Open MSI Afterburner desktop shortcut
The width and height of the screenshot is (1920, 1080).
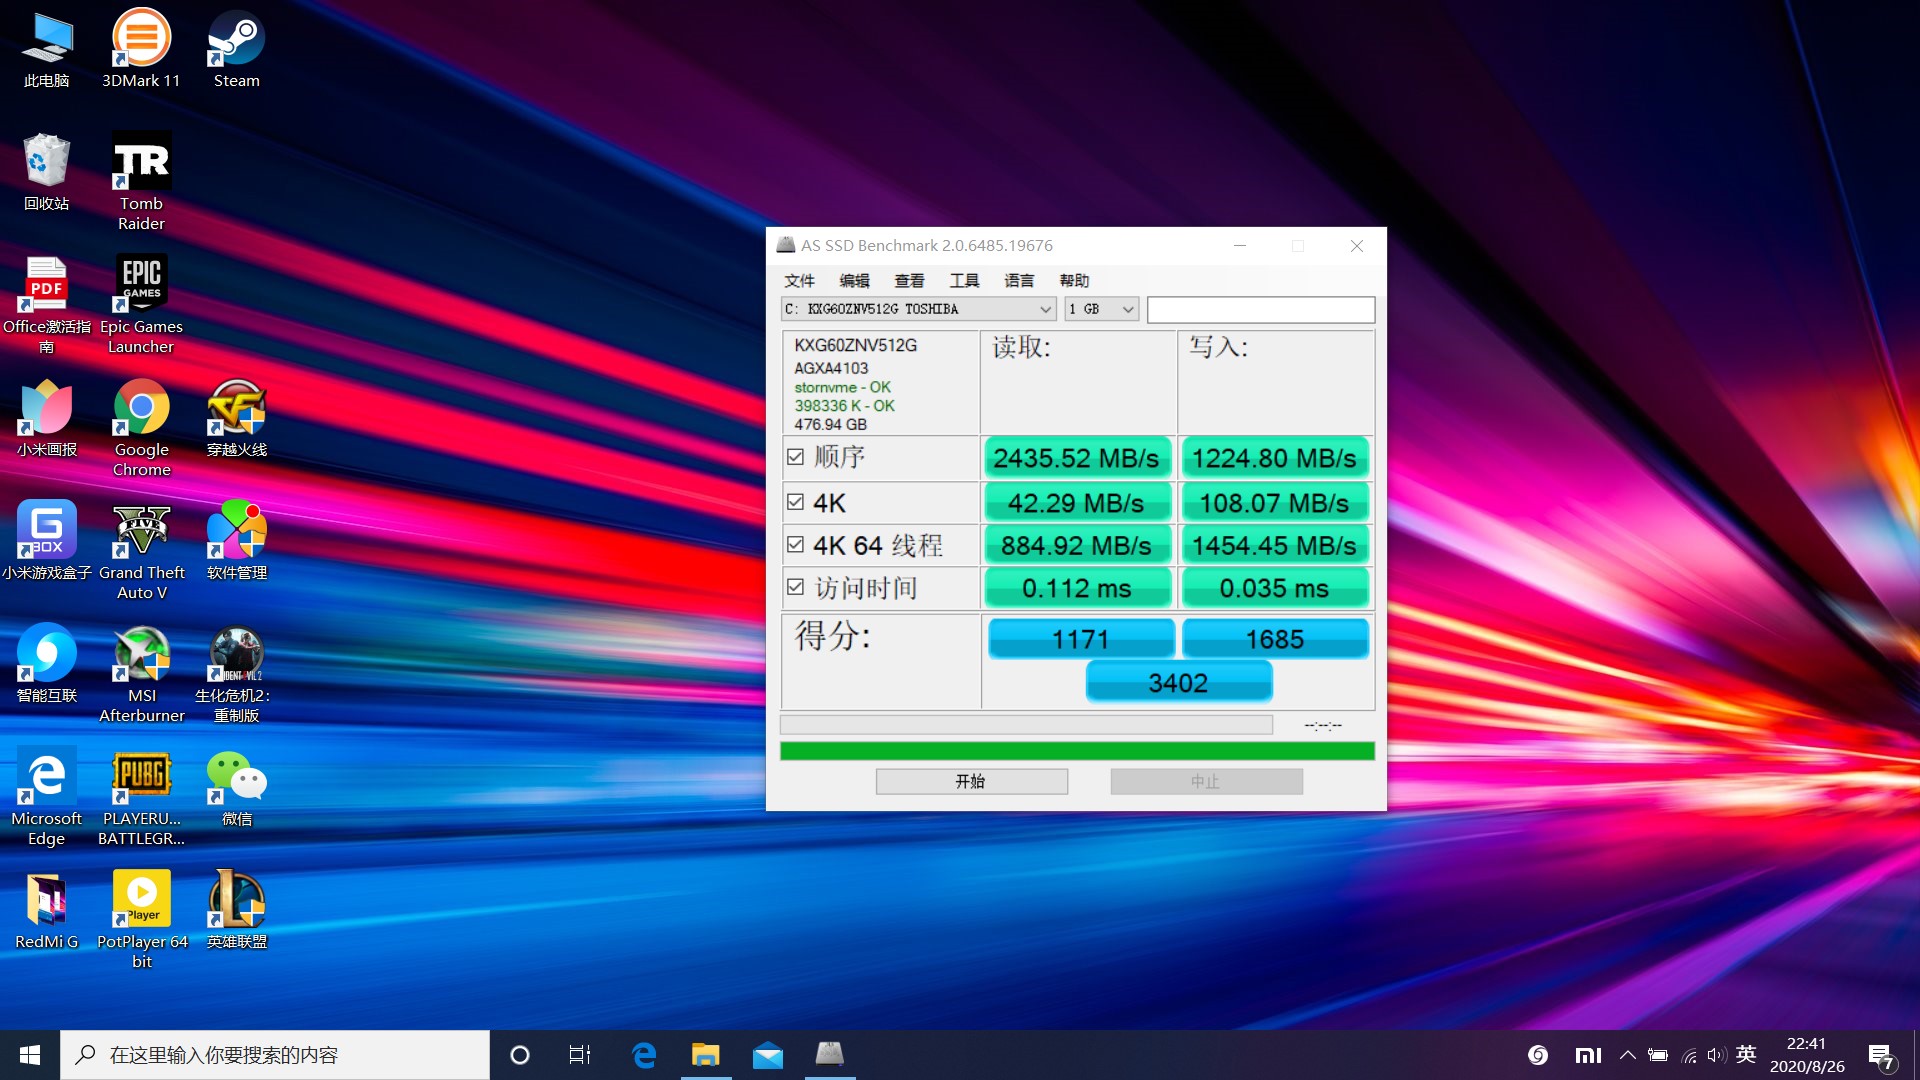coord(141,655)
